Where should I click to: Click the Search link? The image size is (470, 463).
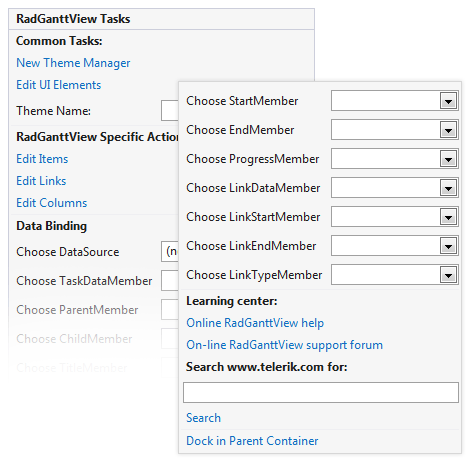click(203, 418)
